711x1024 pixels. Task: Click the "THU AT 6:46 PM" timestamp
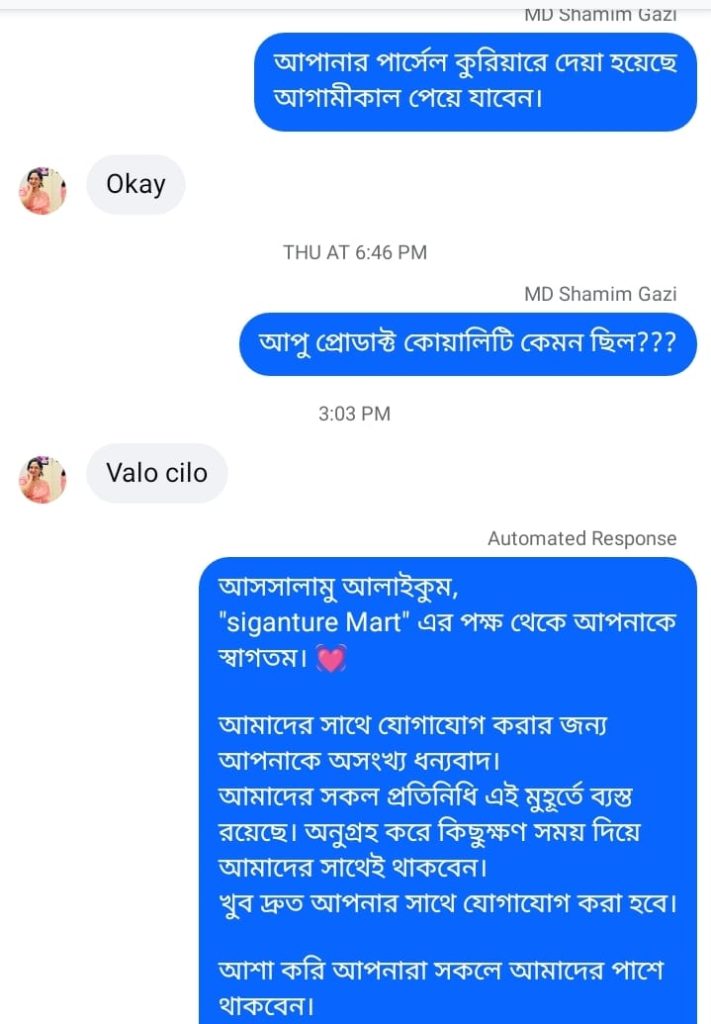(x=355, y=253)
